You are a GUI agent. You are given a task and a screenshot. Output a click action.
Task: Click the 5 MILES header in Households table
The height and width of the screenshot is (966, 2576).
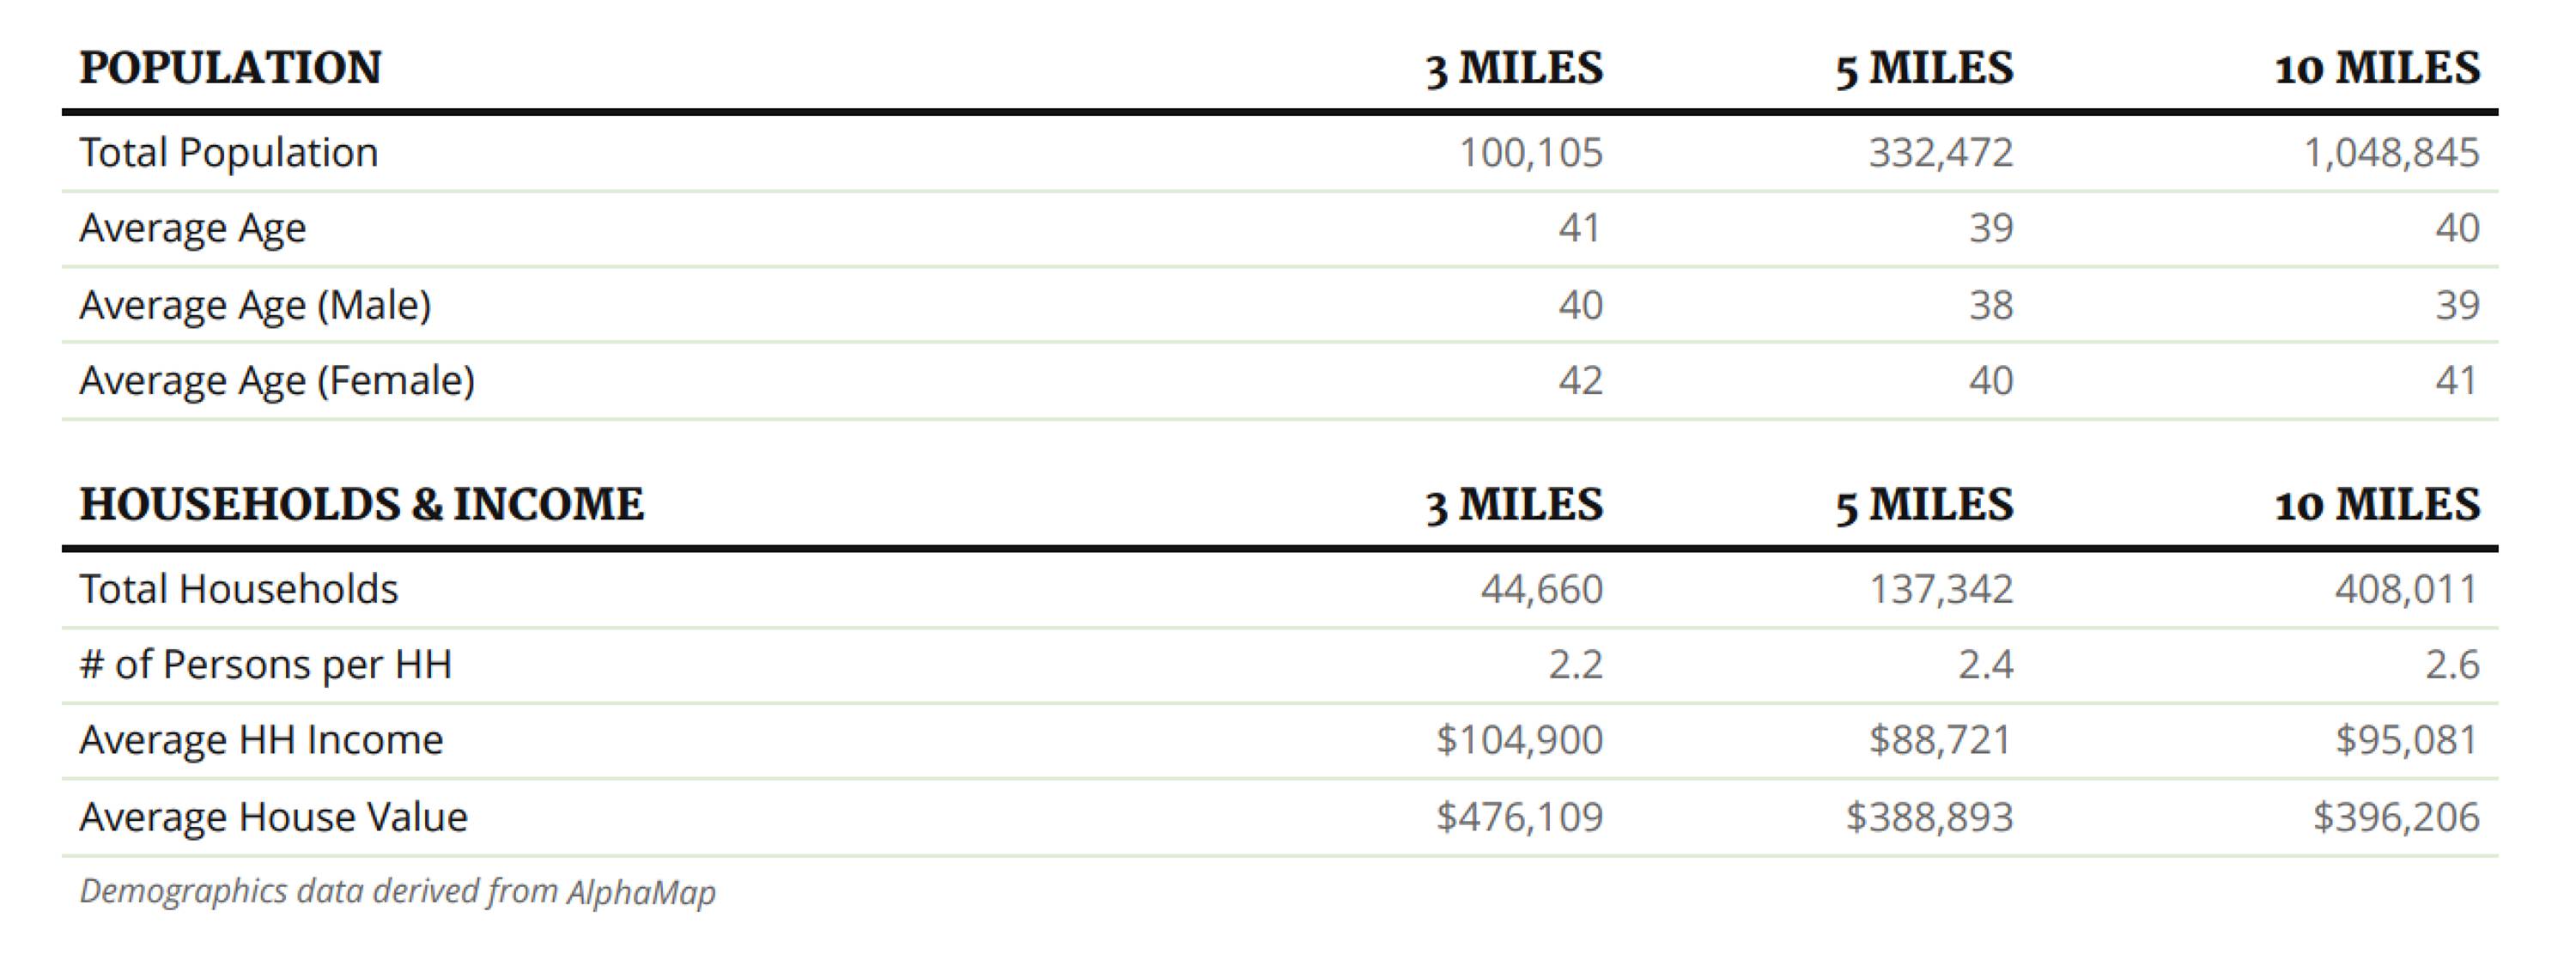click(1924, 504)
